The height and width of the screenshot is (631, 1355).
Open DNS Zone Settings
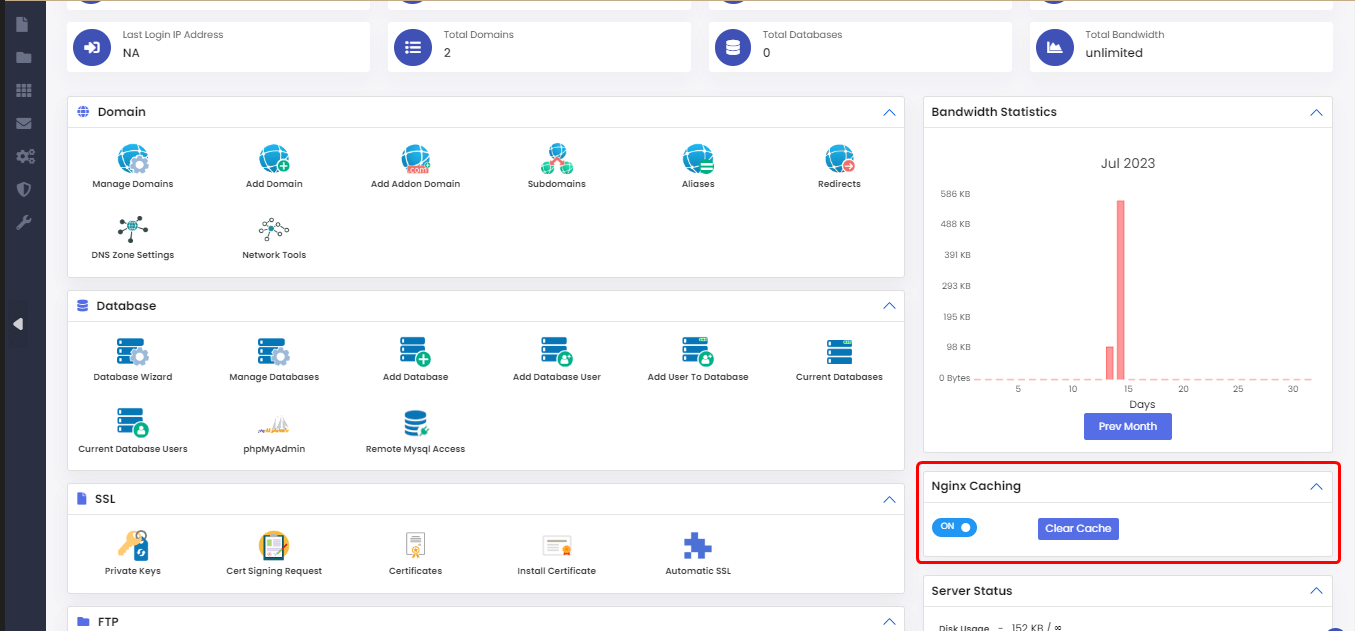[x=133, y=231]
